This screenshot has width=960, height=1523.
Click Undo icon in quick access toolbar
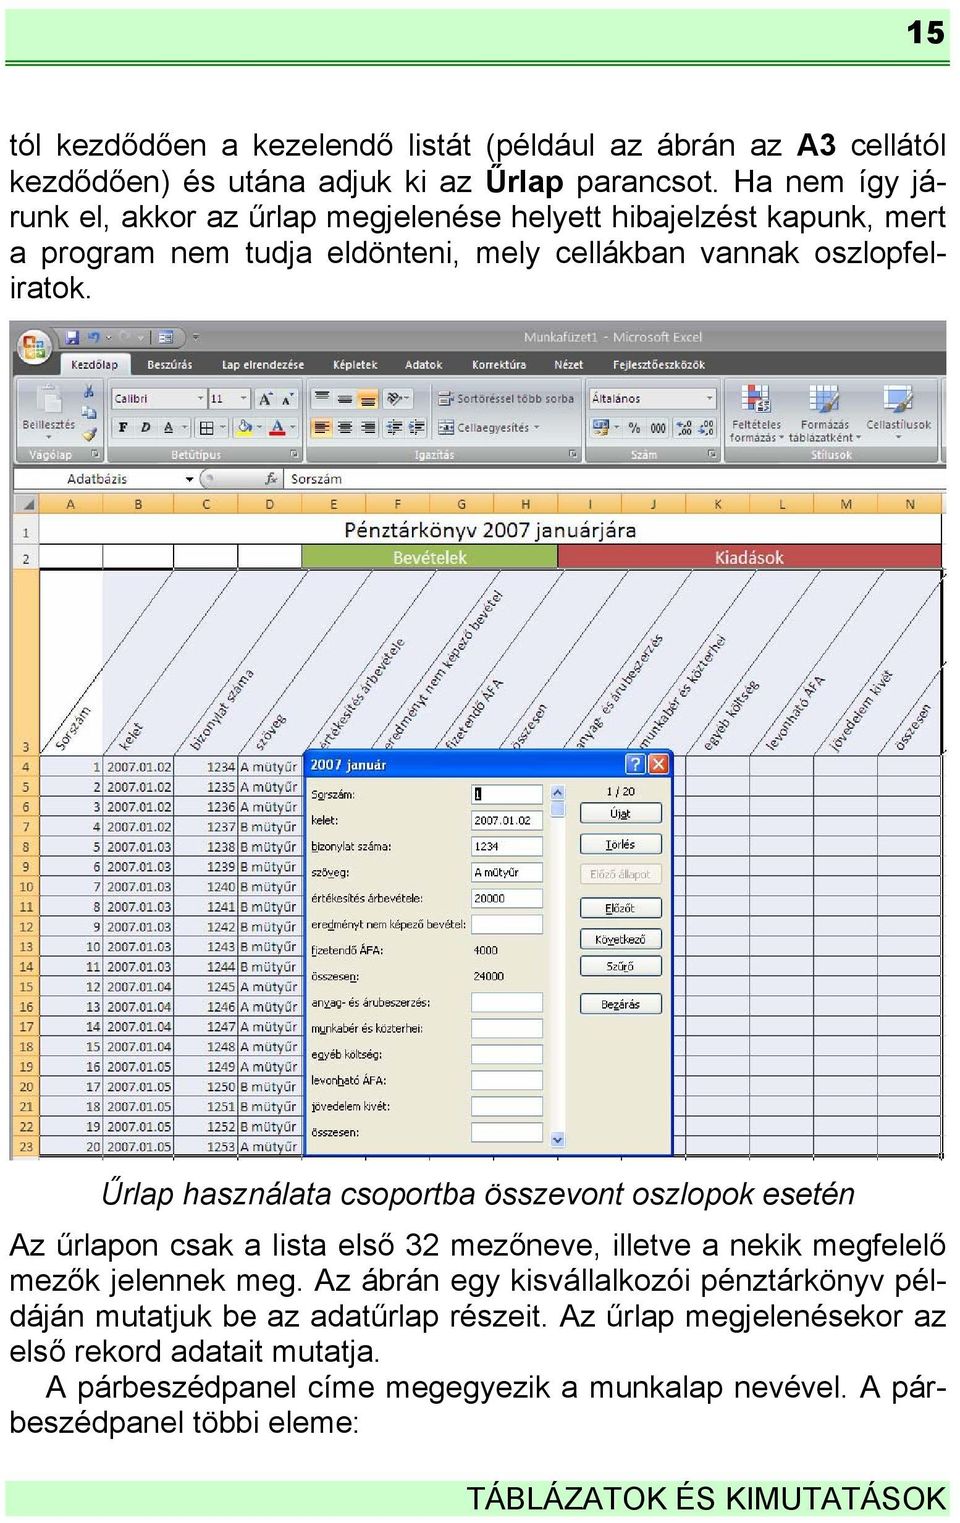coord(94,338)
